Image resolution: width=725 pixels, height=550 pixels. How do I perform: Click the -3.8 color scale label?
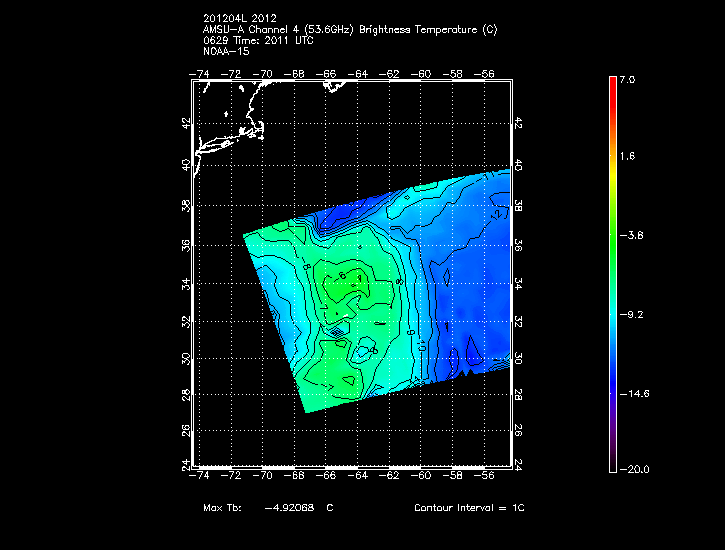point(633,235)
